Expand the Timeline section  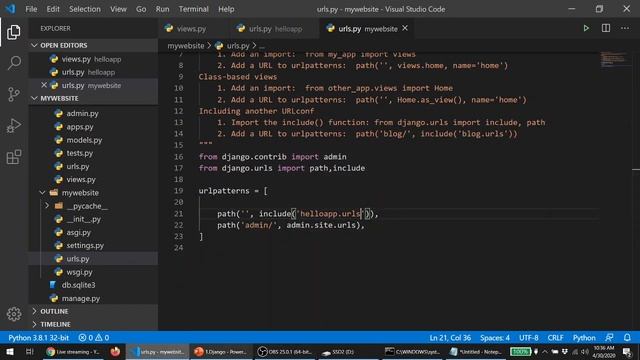93,324
